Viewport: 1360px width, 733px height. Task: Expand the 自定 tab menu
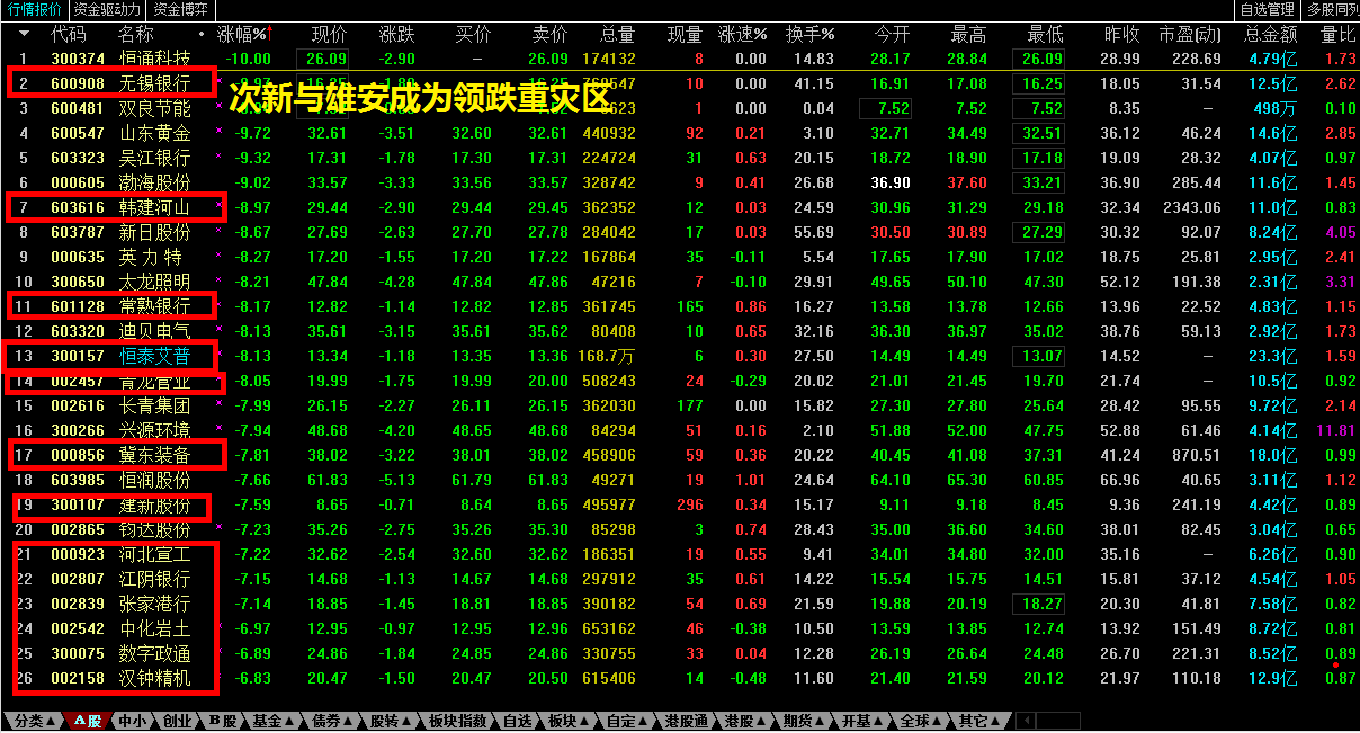pyautogui.click(x=627, y=721)
